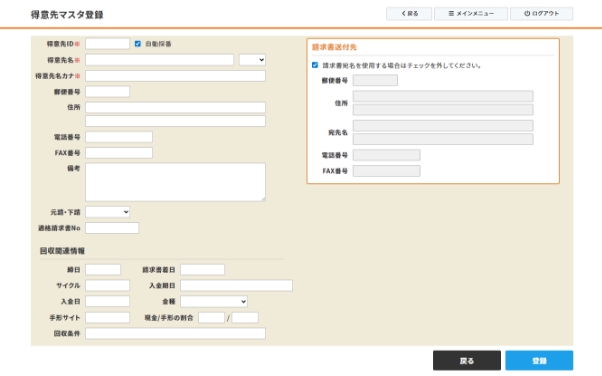Click the 回収関連情報 section heading

(62, 251)
